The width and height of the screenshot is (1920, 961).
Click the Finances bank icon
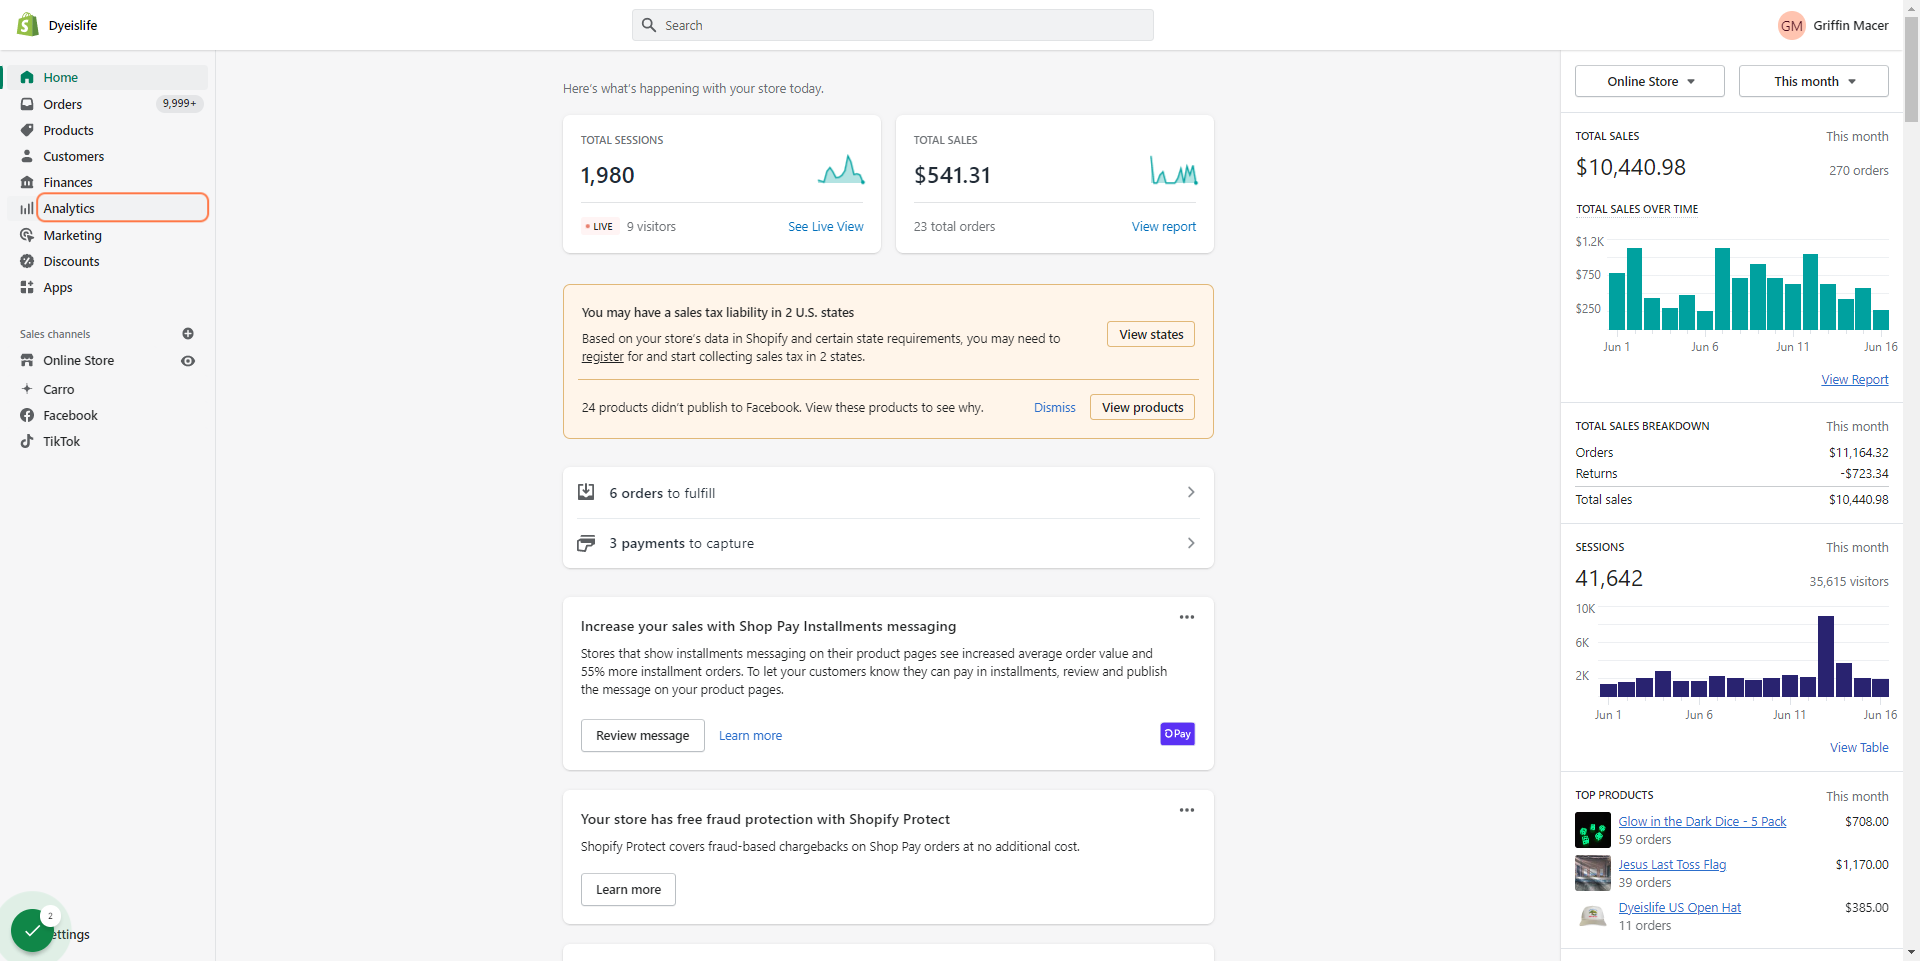click(x=27, y=182)
